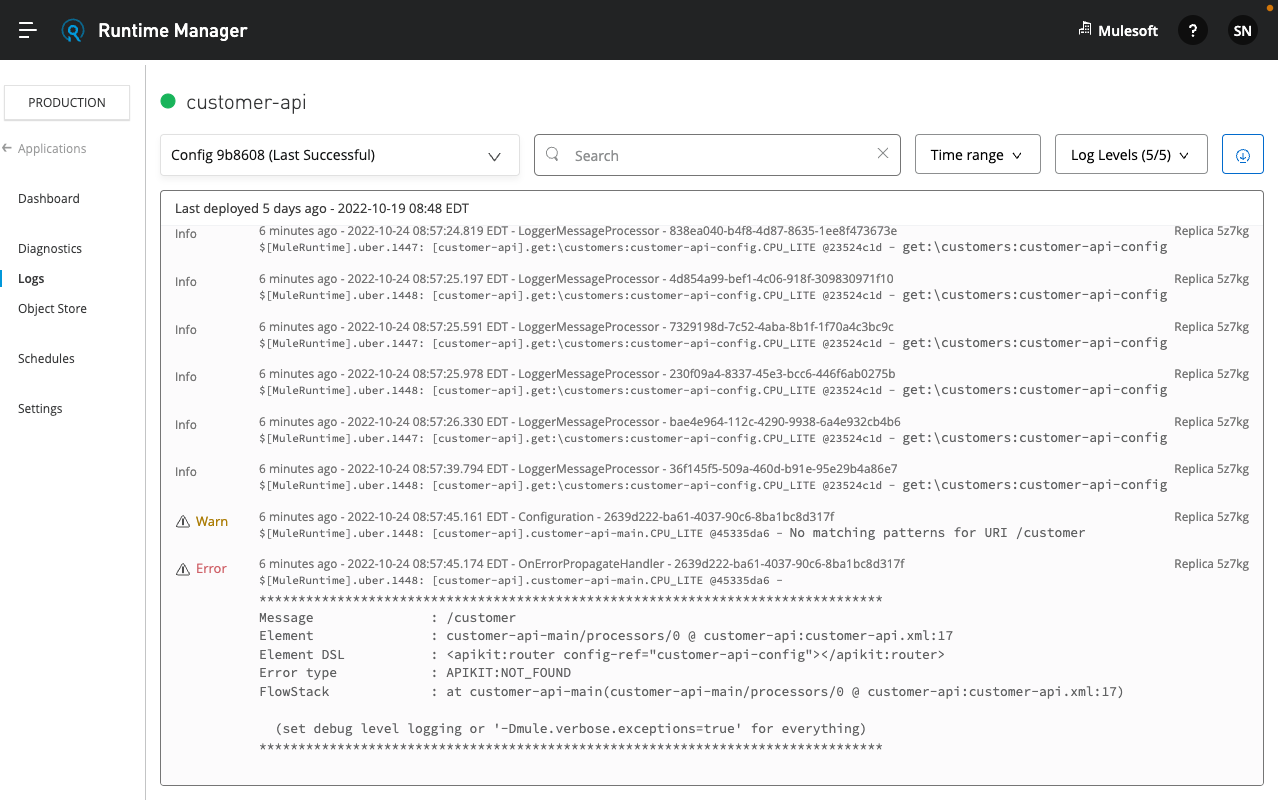Click the green status dot beside customer-api
This screenshot has width=1278, height=800.
click(x=170, y=102)
